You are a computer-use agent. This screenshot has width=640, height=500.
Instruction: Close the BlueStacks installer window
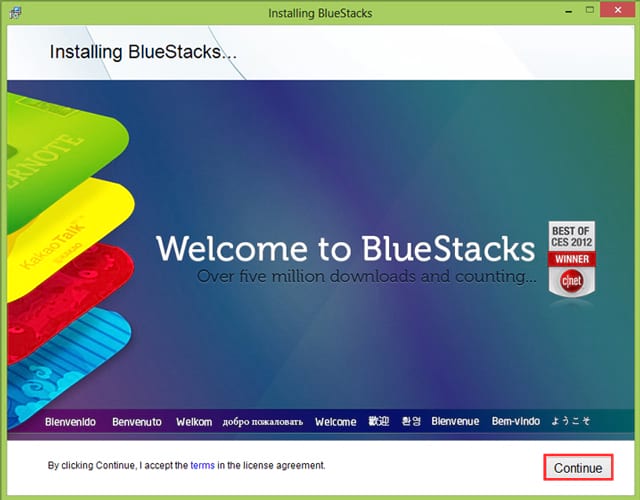pyautogui.click(x=618, y=10)
